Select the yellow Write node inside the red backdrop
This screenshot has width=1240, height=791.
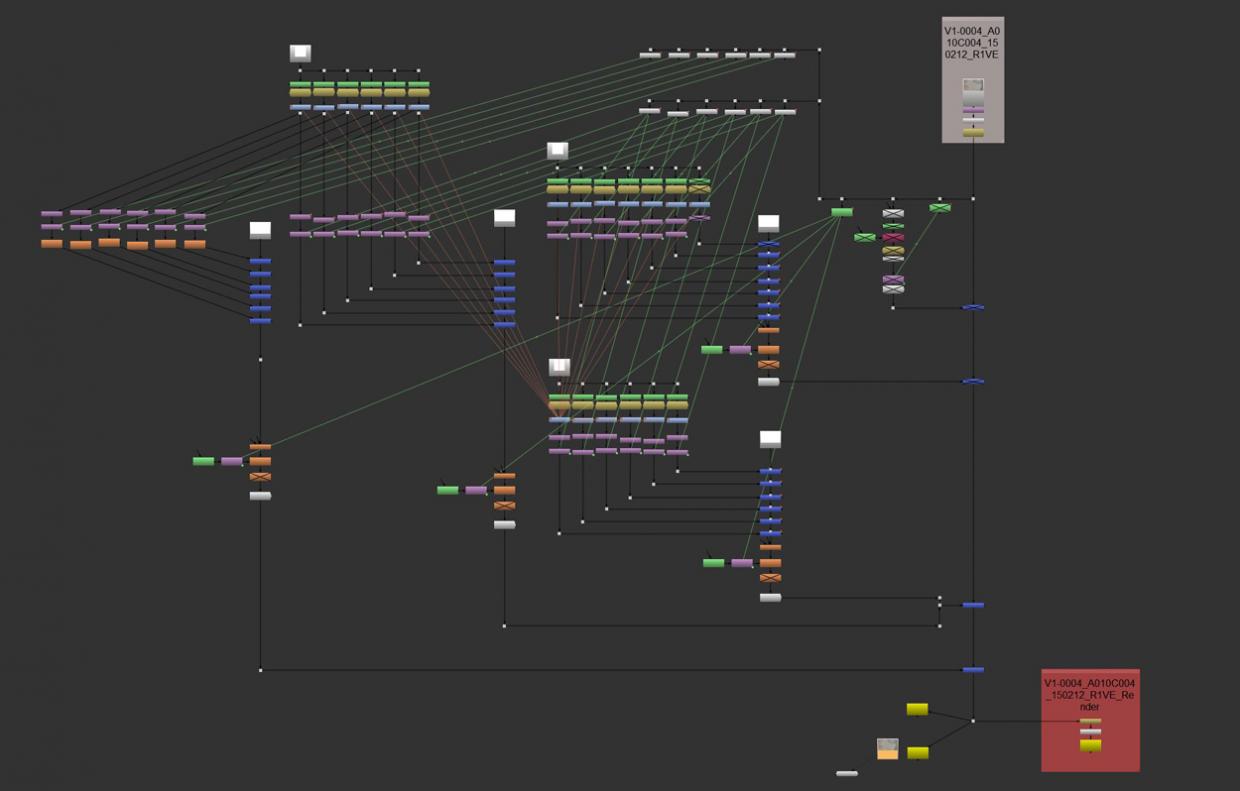tap(1090, 745)
